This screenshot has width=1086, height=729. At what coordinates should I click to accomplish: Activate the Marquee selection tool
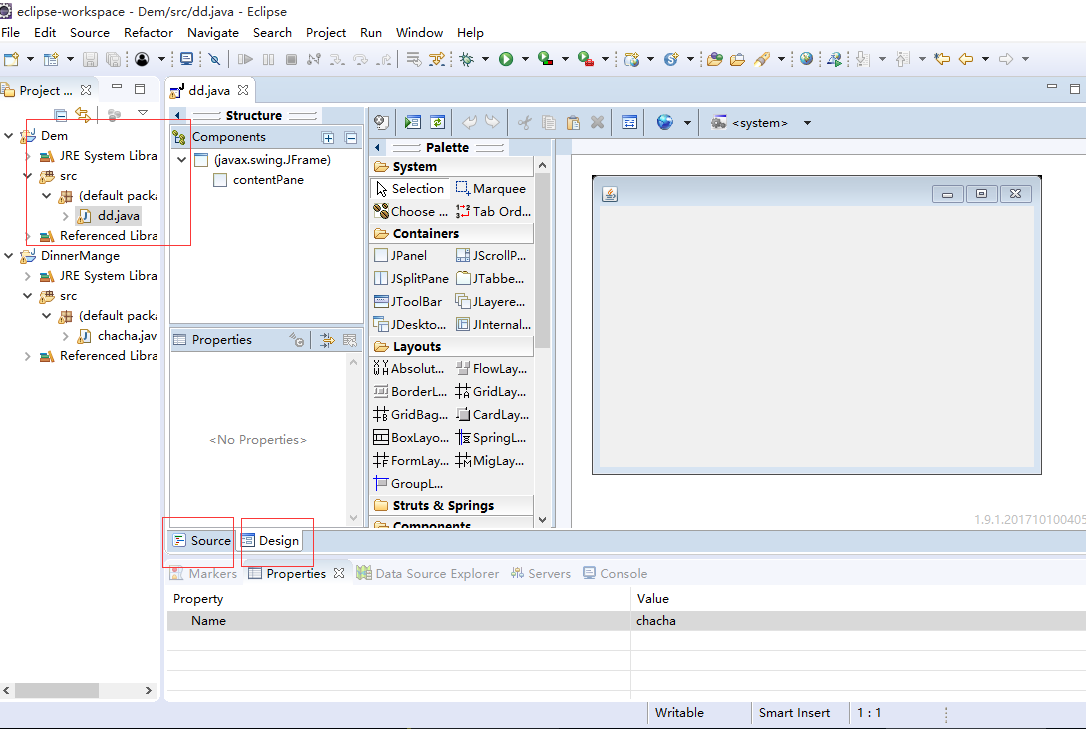491,188
